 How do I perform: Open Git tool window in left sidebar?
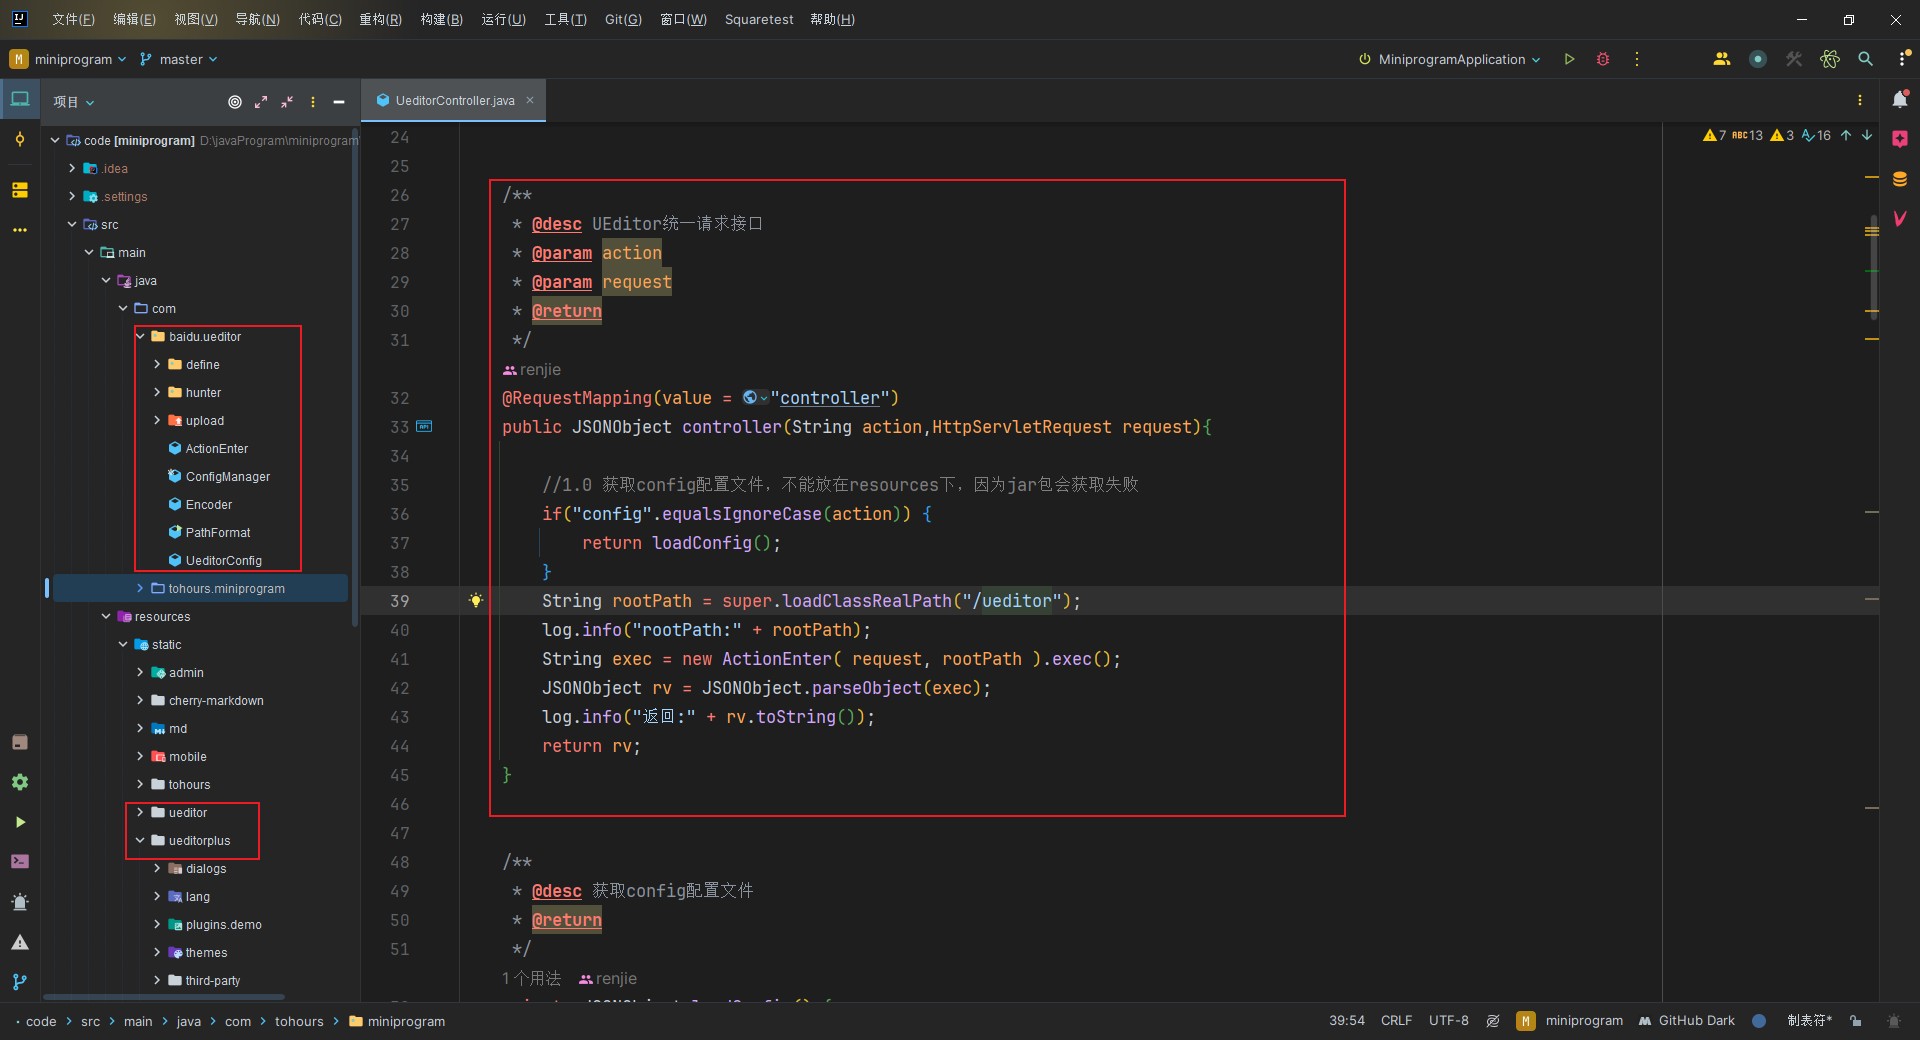[19, 982]
